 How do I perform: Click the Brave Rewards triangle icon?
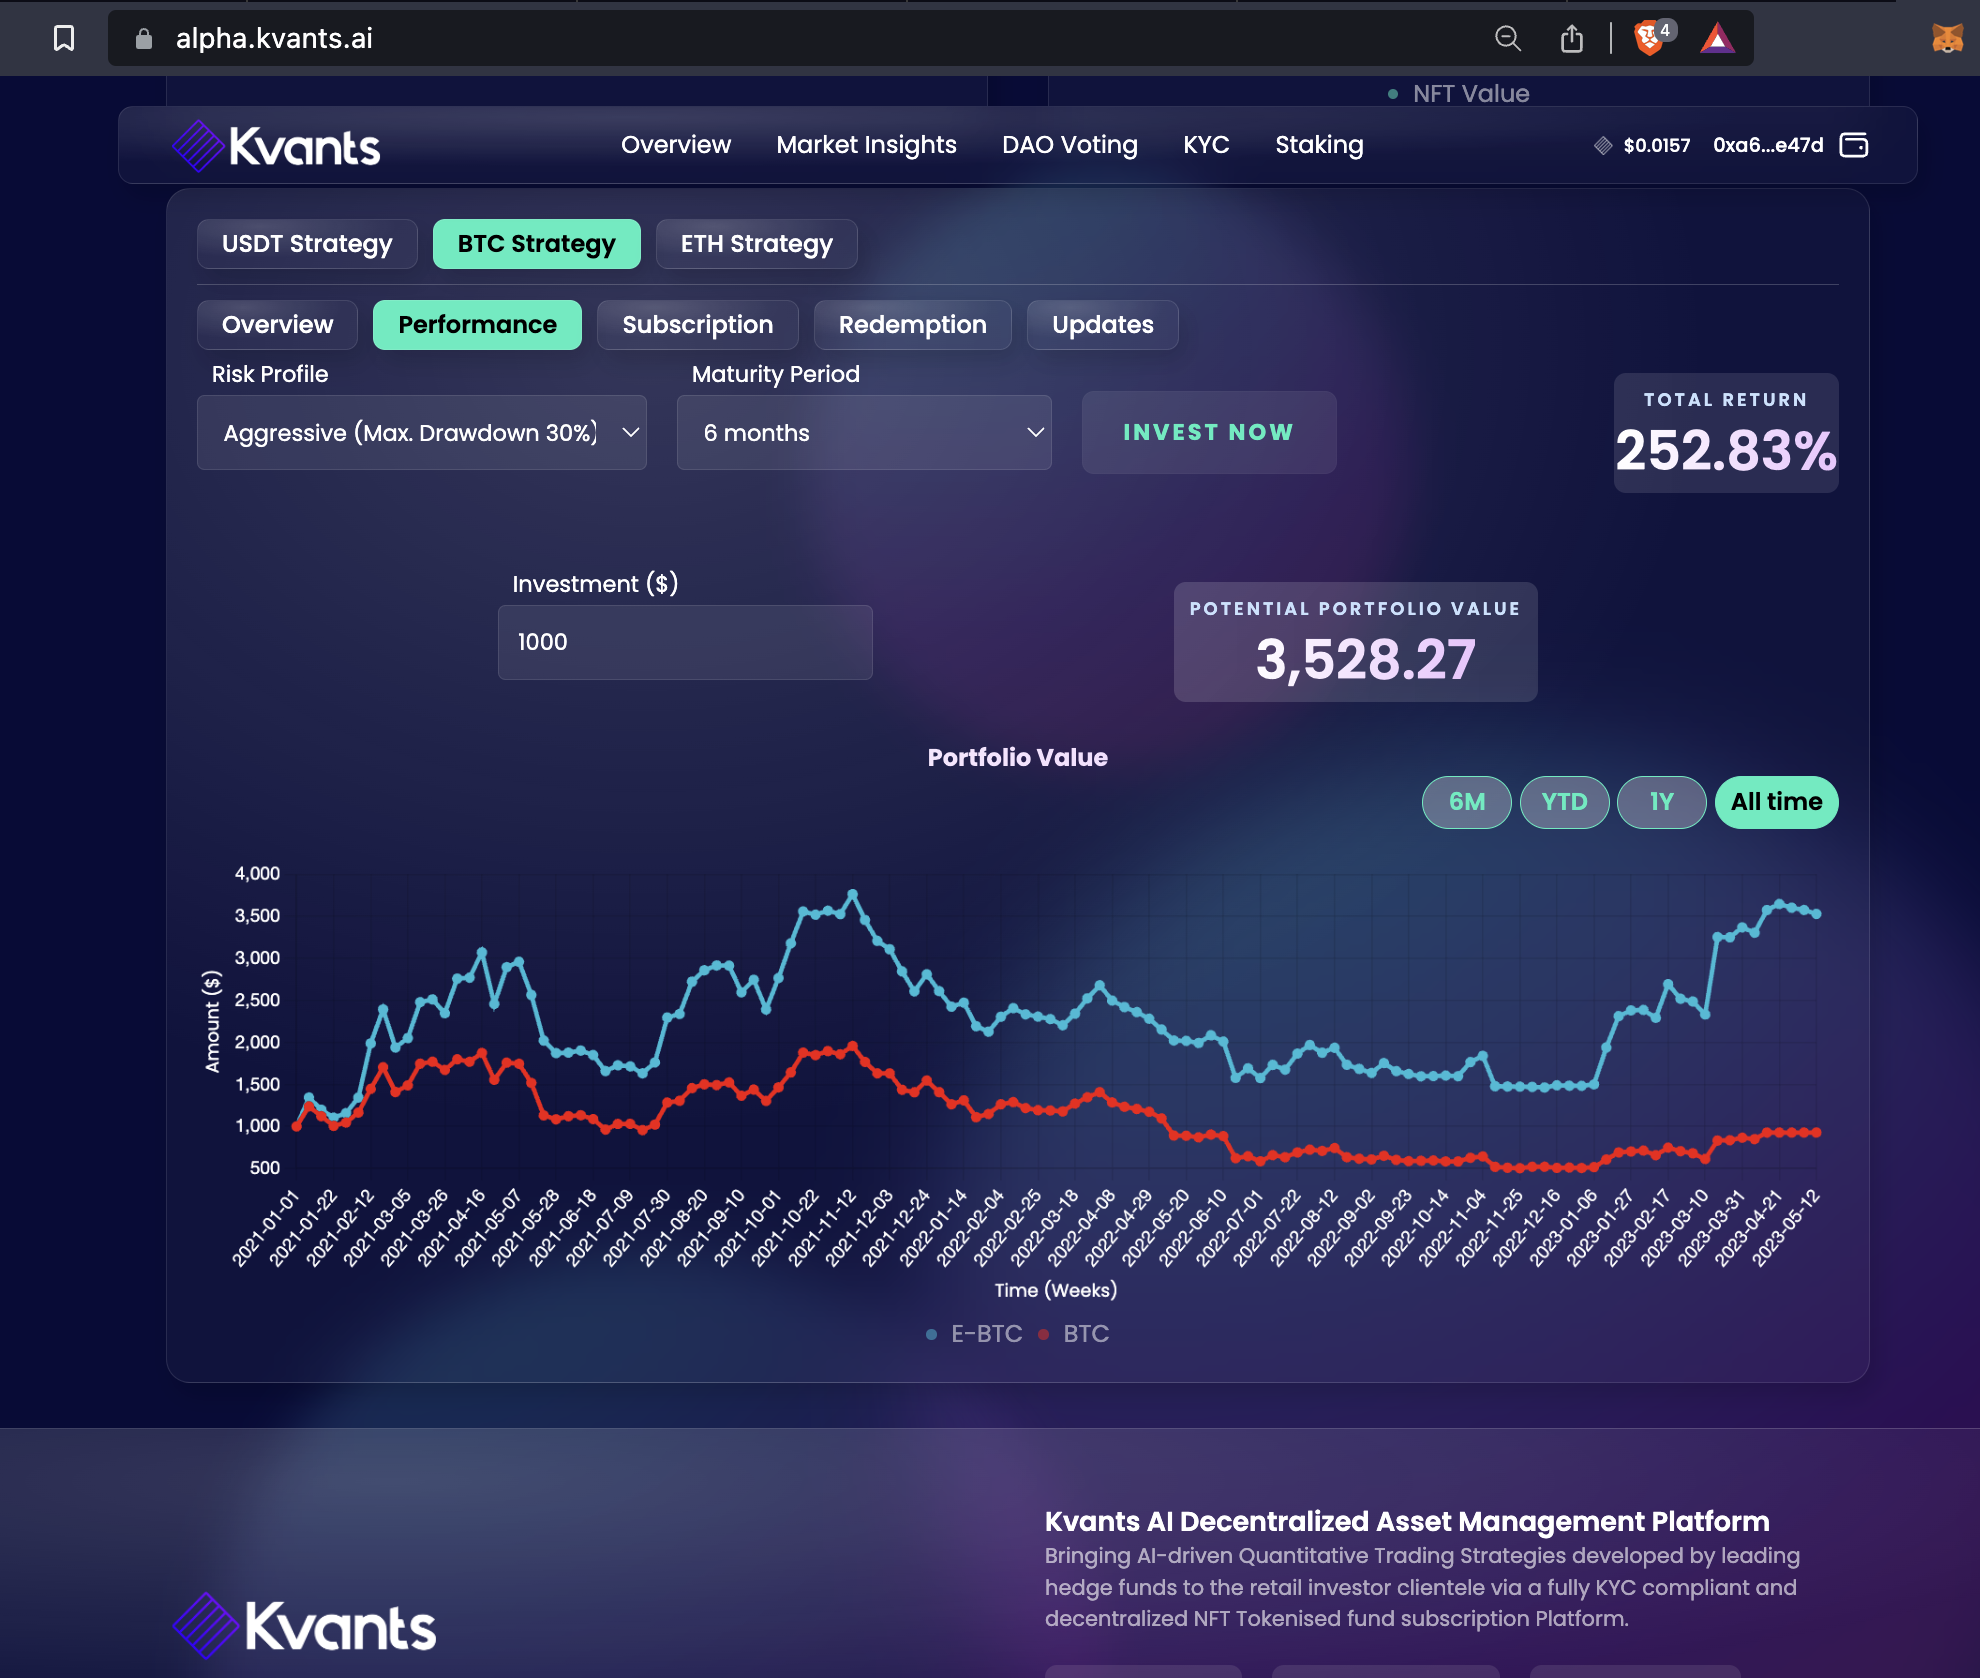(x=1717, y=39)
